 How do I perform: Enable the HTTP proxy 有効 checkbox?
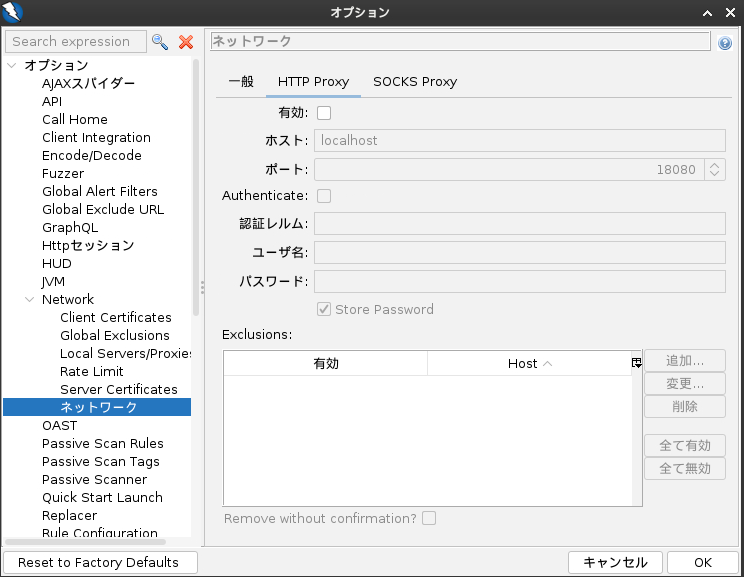[324, 113]
